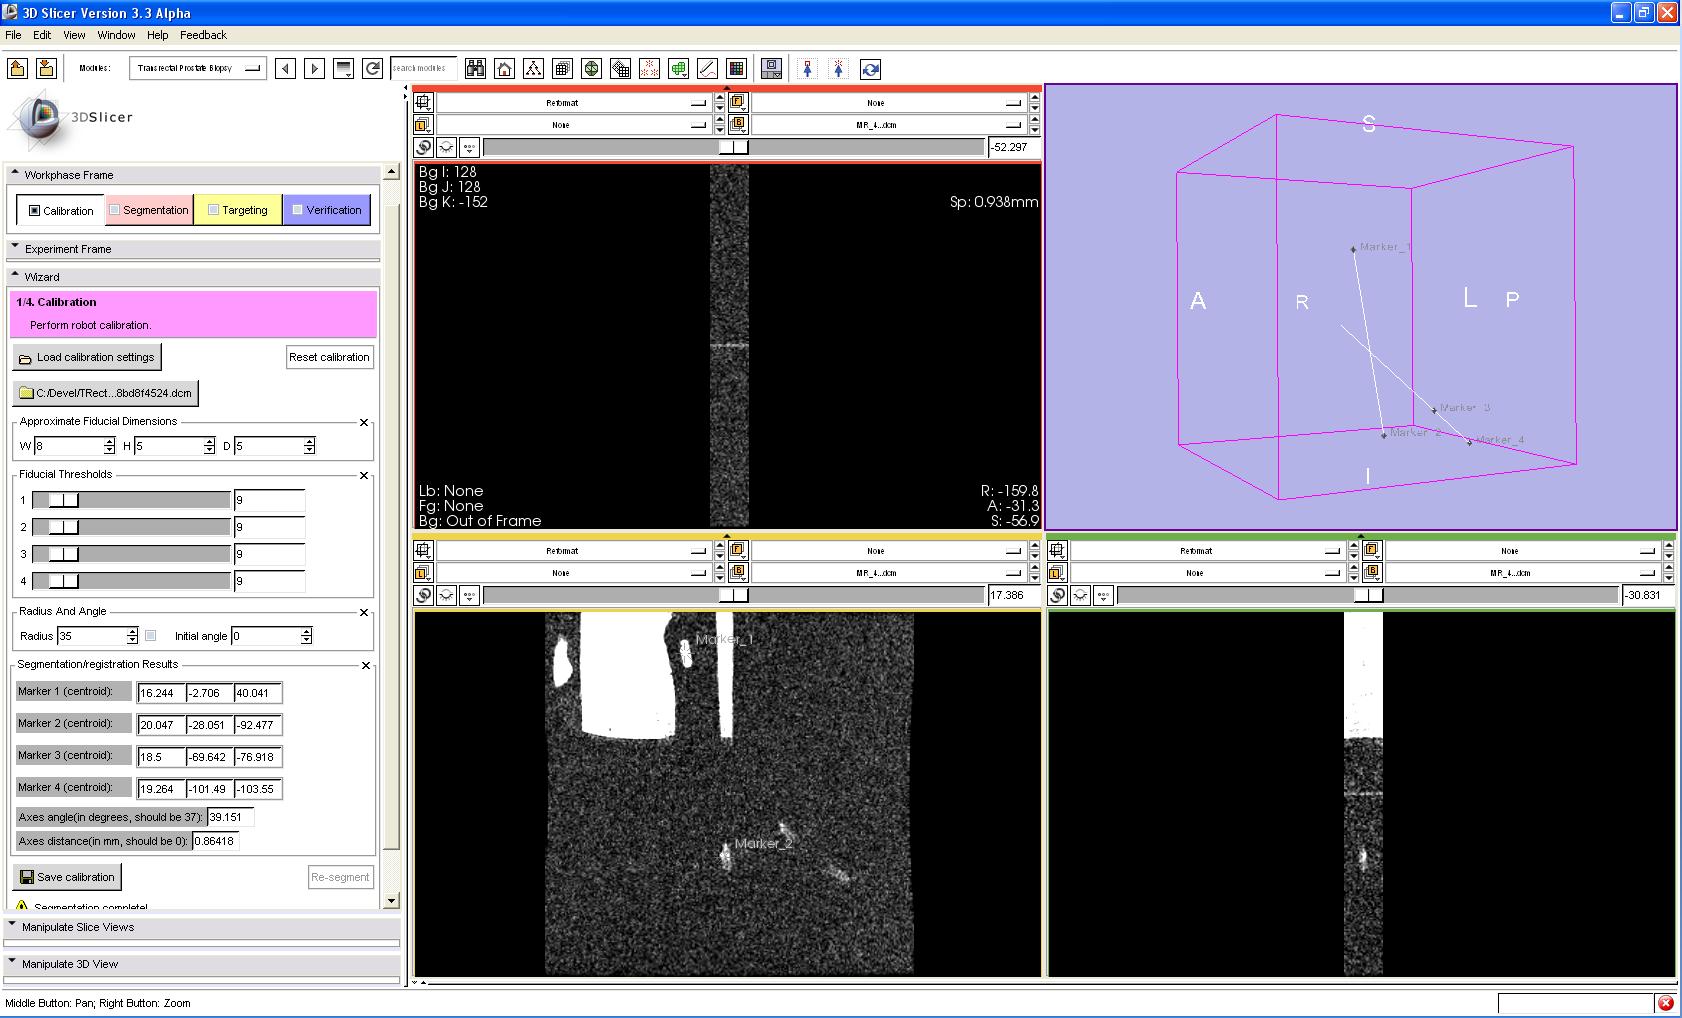Click the Reset calibration button
The height and width of the screenshot is (1018, 1682).
tap(329, 357)
